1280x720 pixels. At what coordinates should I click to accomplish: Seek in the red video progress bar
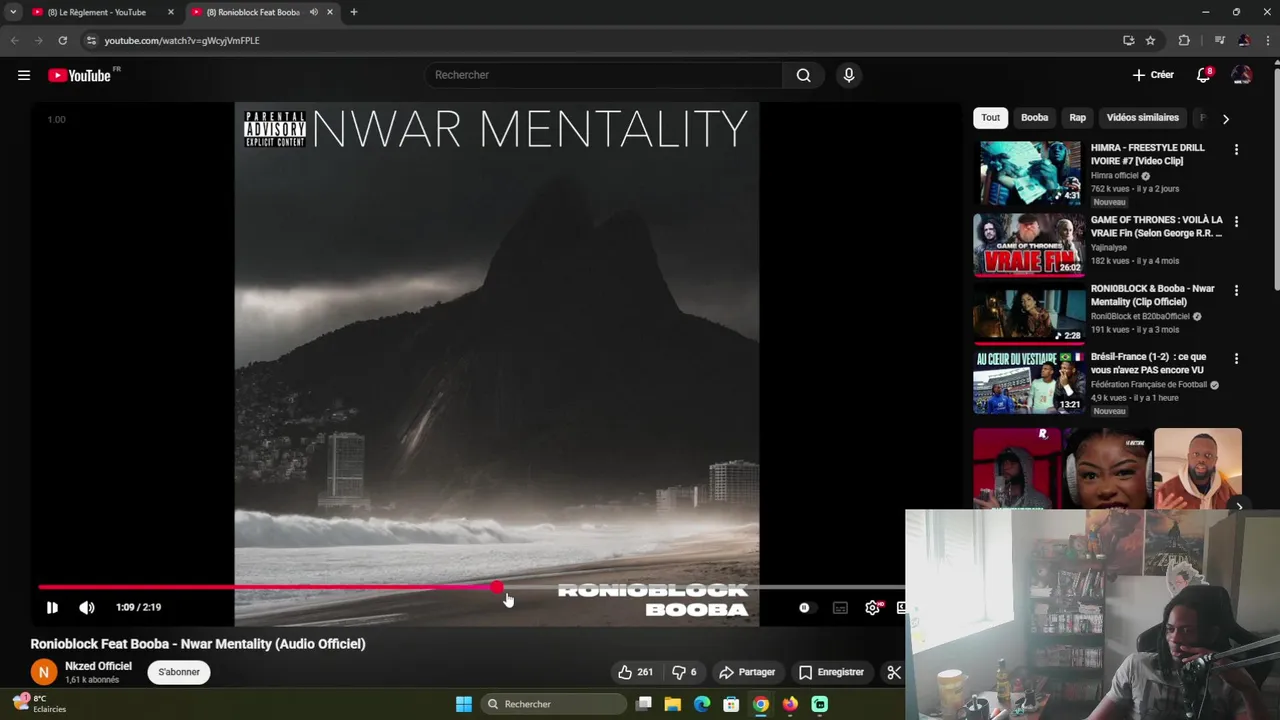pos(470,587)
